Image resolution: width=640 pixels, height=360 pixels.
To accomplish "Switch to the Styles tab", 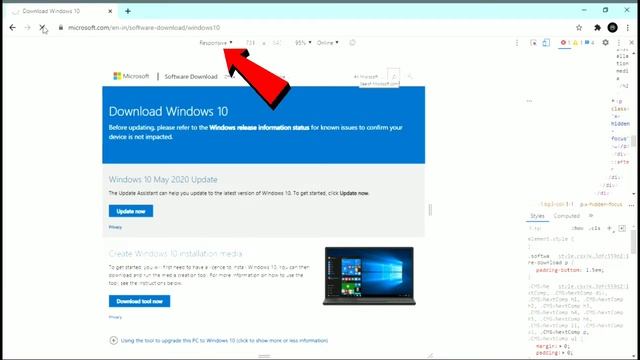I will tap(537, 216).
